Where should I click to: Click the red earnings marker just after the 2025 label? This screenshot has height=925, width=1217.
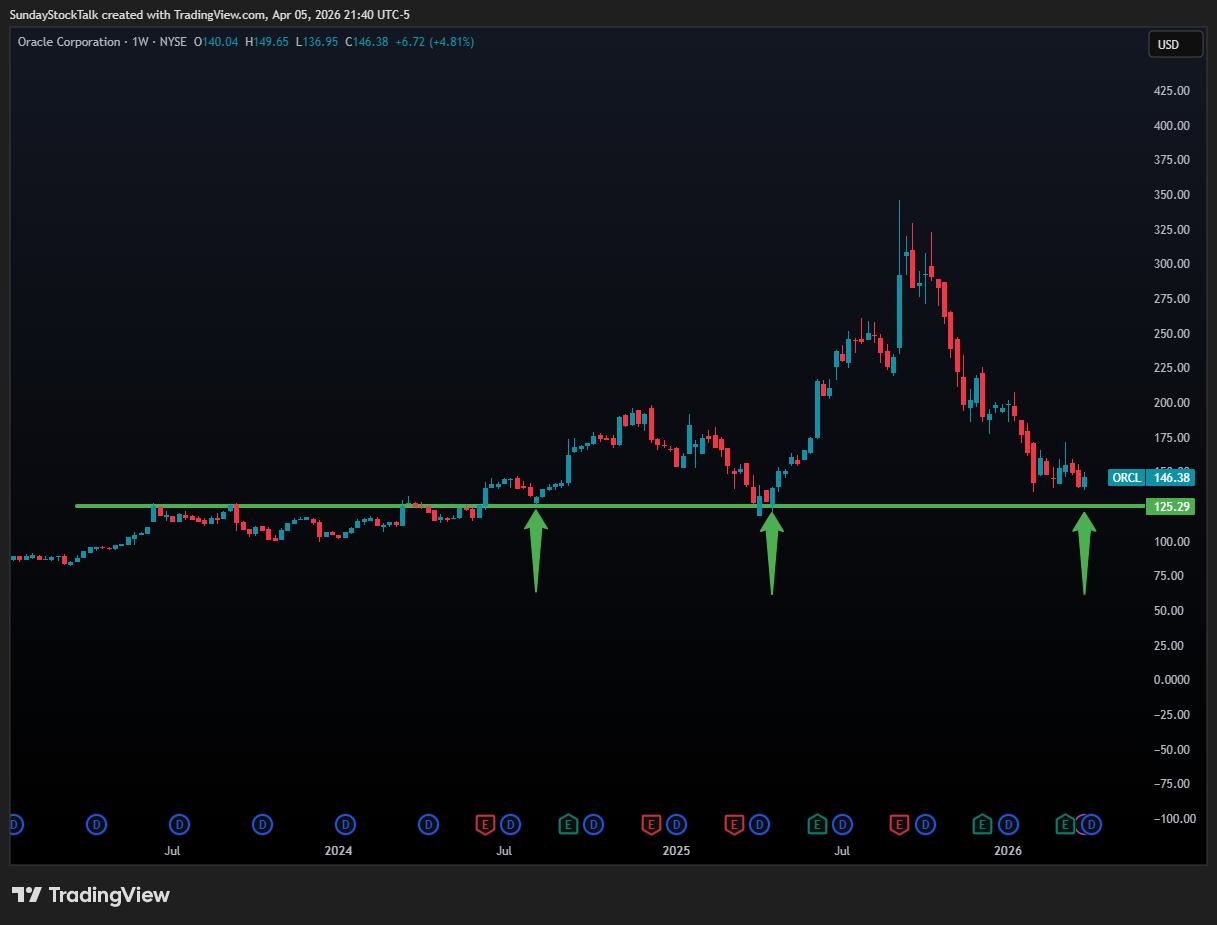click(x=733, y=825)
